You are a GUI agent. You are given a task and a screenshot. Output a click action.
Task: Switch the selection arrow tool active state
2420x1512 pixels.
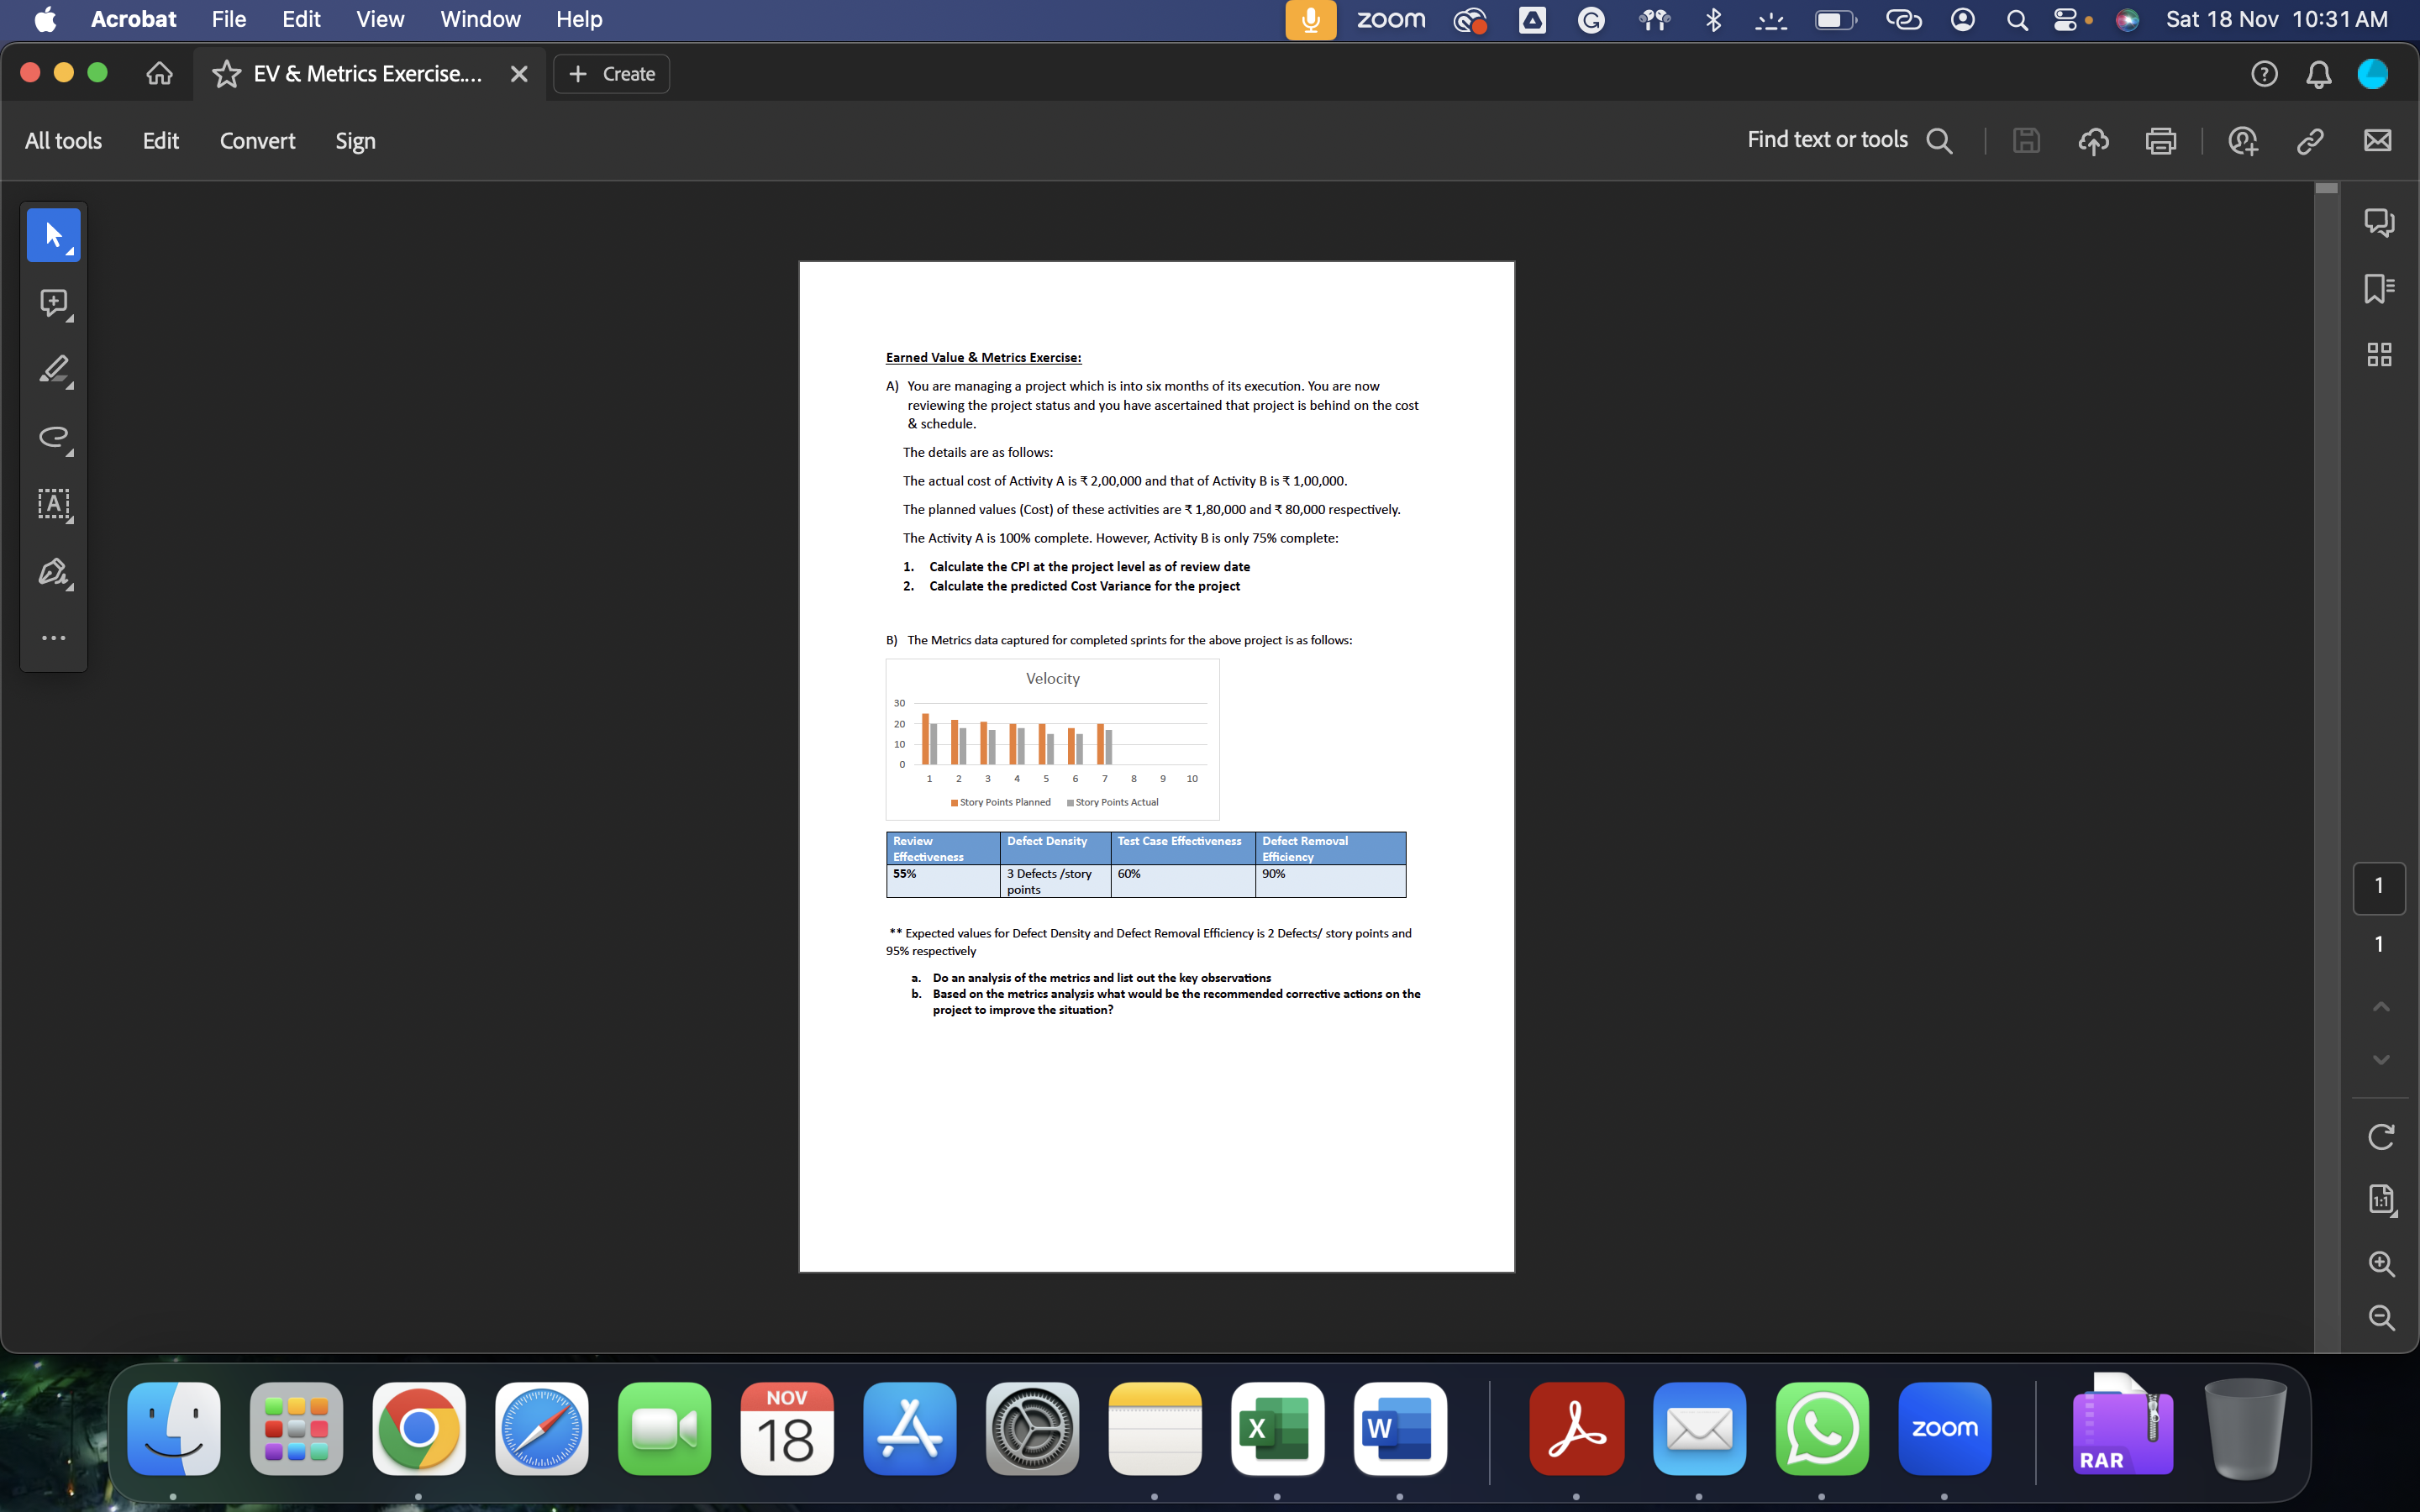53,234
